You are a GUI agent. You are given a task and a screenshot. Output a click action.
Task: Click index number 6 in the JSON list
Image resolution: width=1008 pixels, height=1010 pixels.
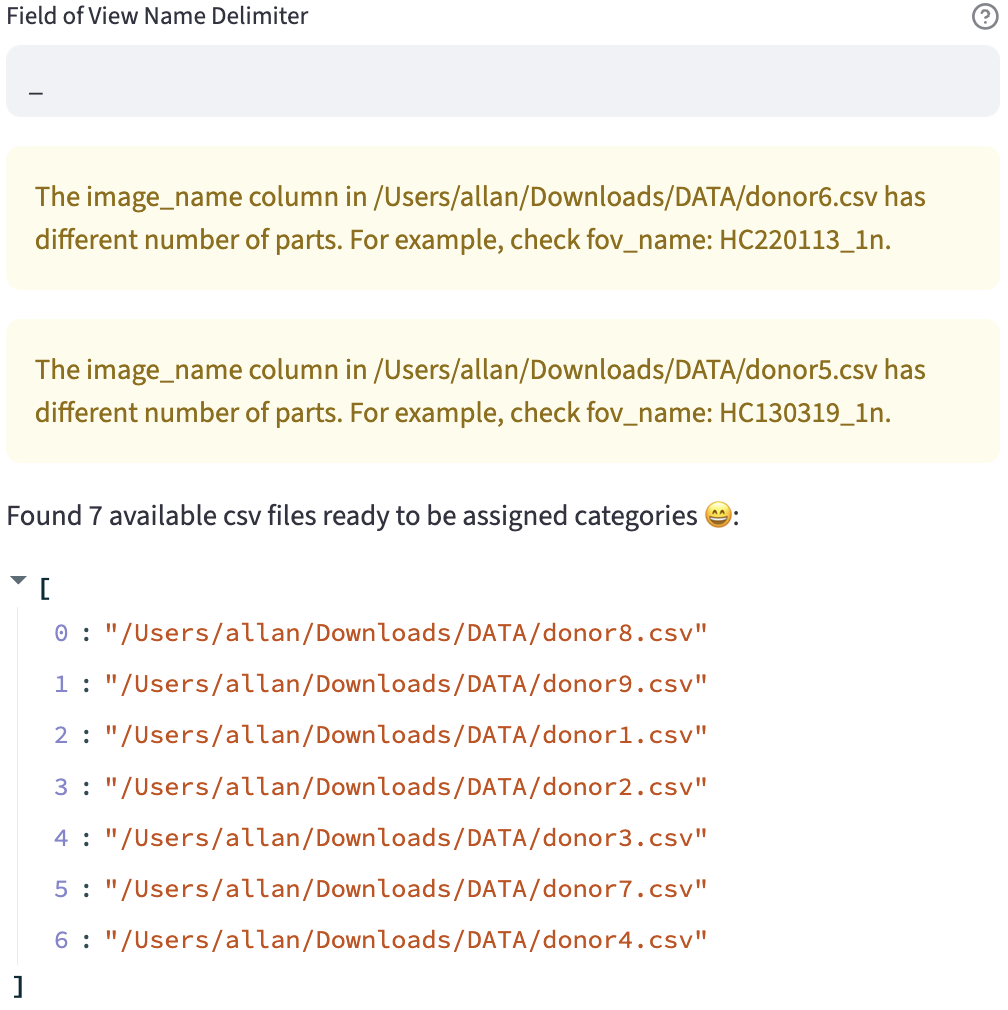coord(61,940)
